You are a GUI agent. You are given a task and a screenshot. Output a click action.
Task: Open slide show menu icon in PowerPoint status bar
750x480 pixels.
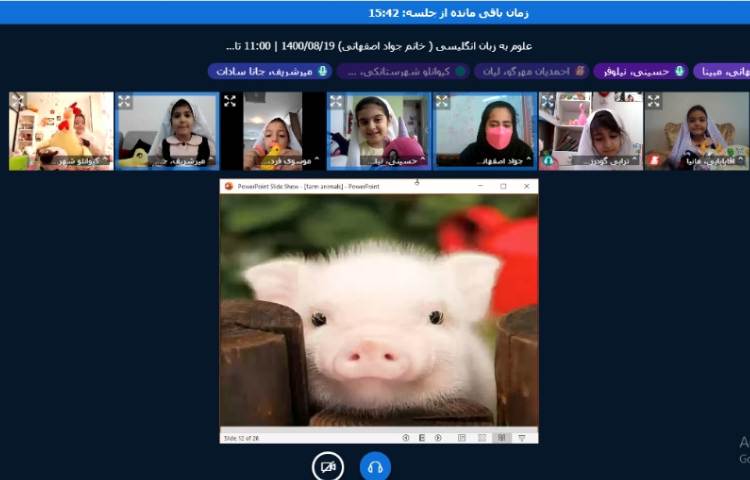[x=422, y=437]
